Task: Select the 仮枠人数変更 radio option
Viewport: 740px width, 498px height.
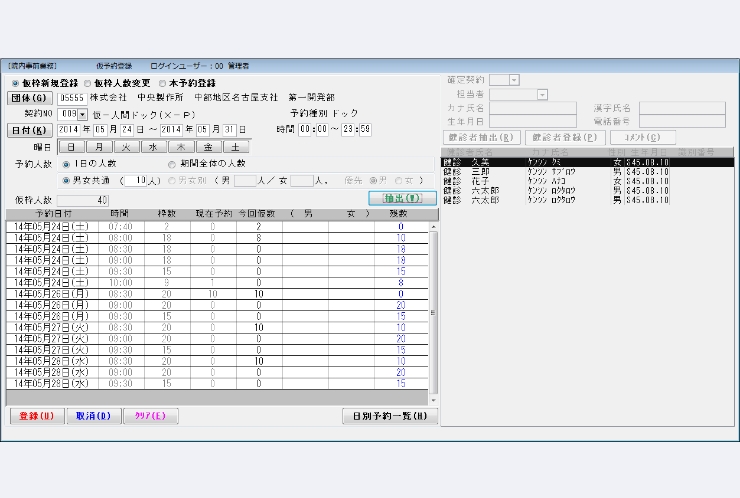Action: tap(88, 84)
